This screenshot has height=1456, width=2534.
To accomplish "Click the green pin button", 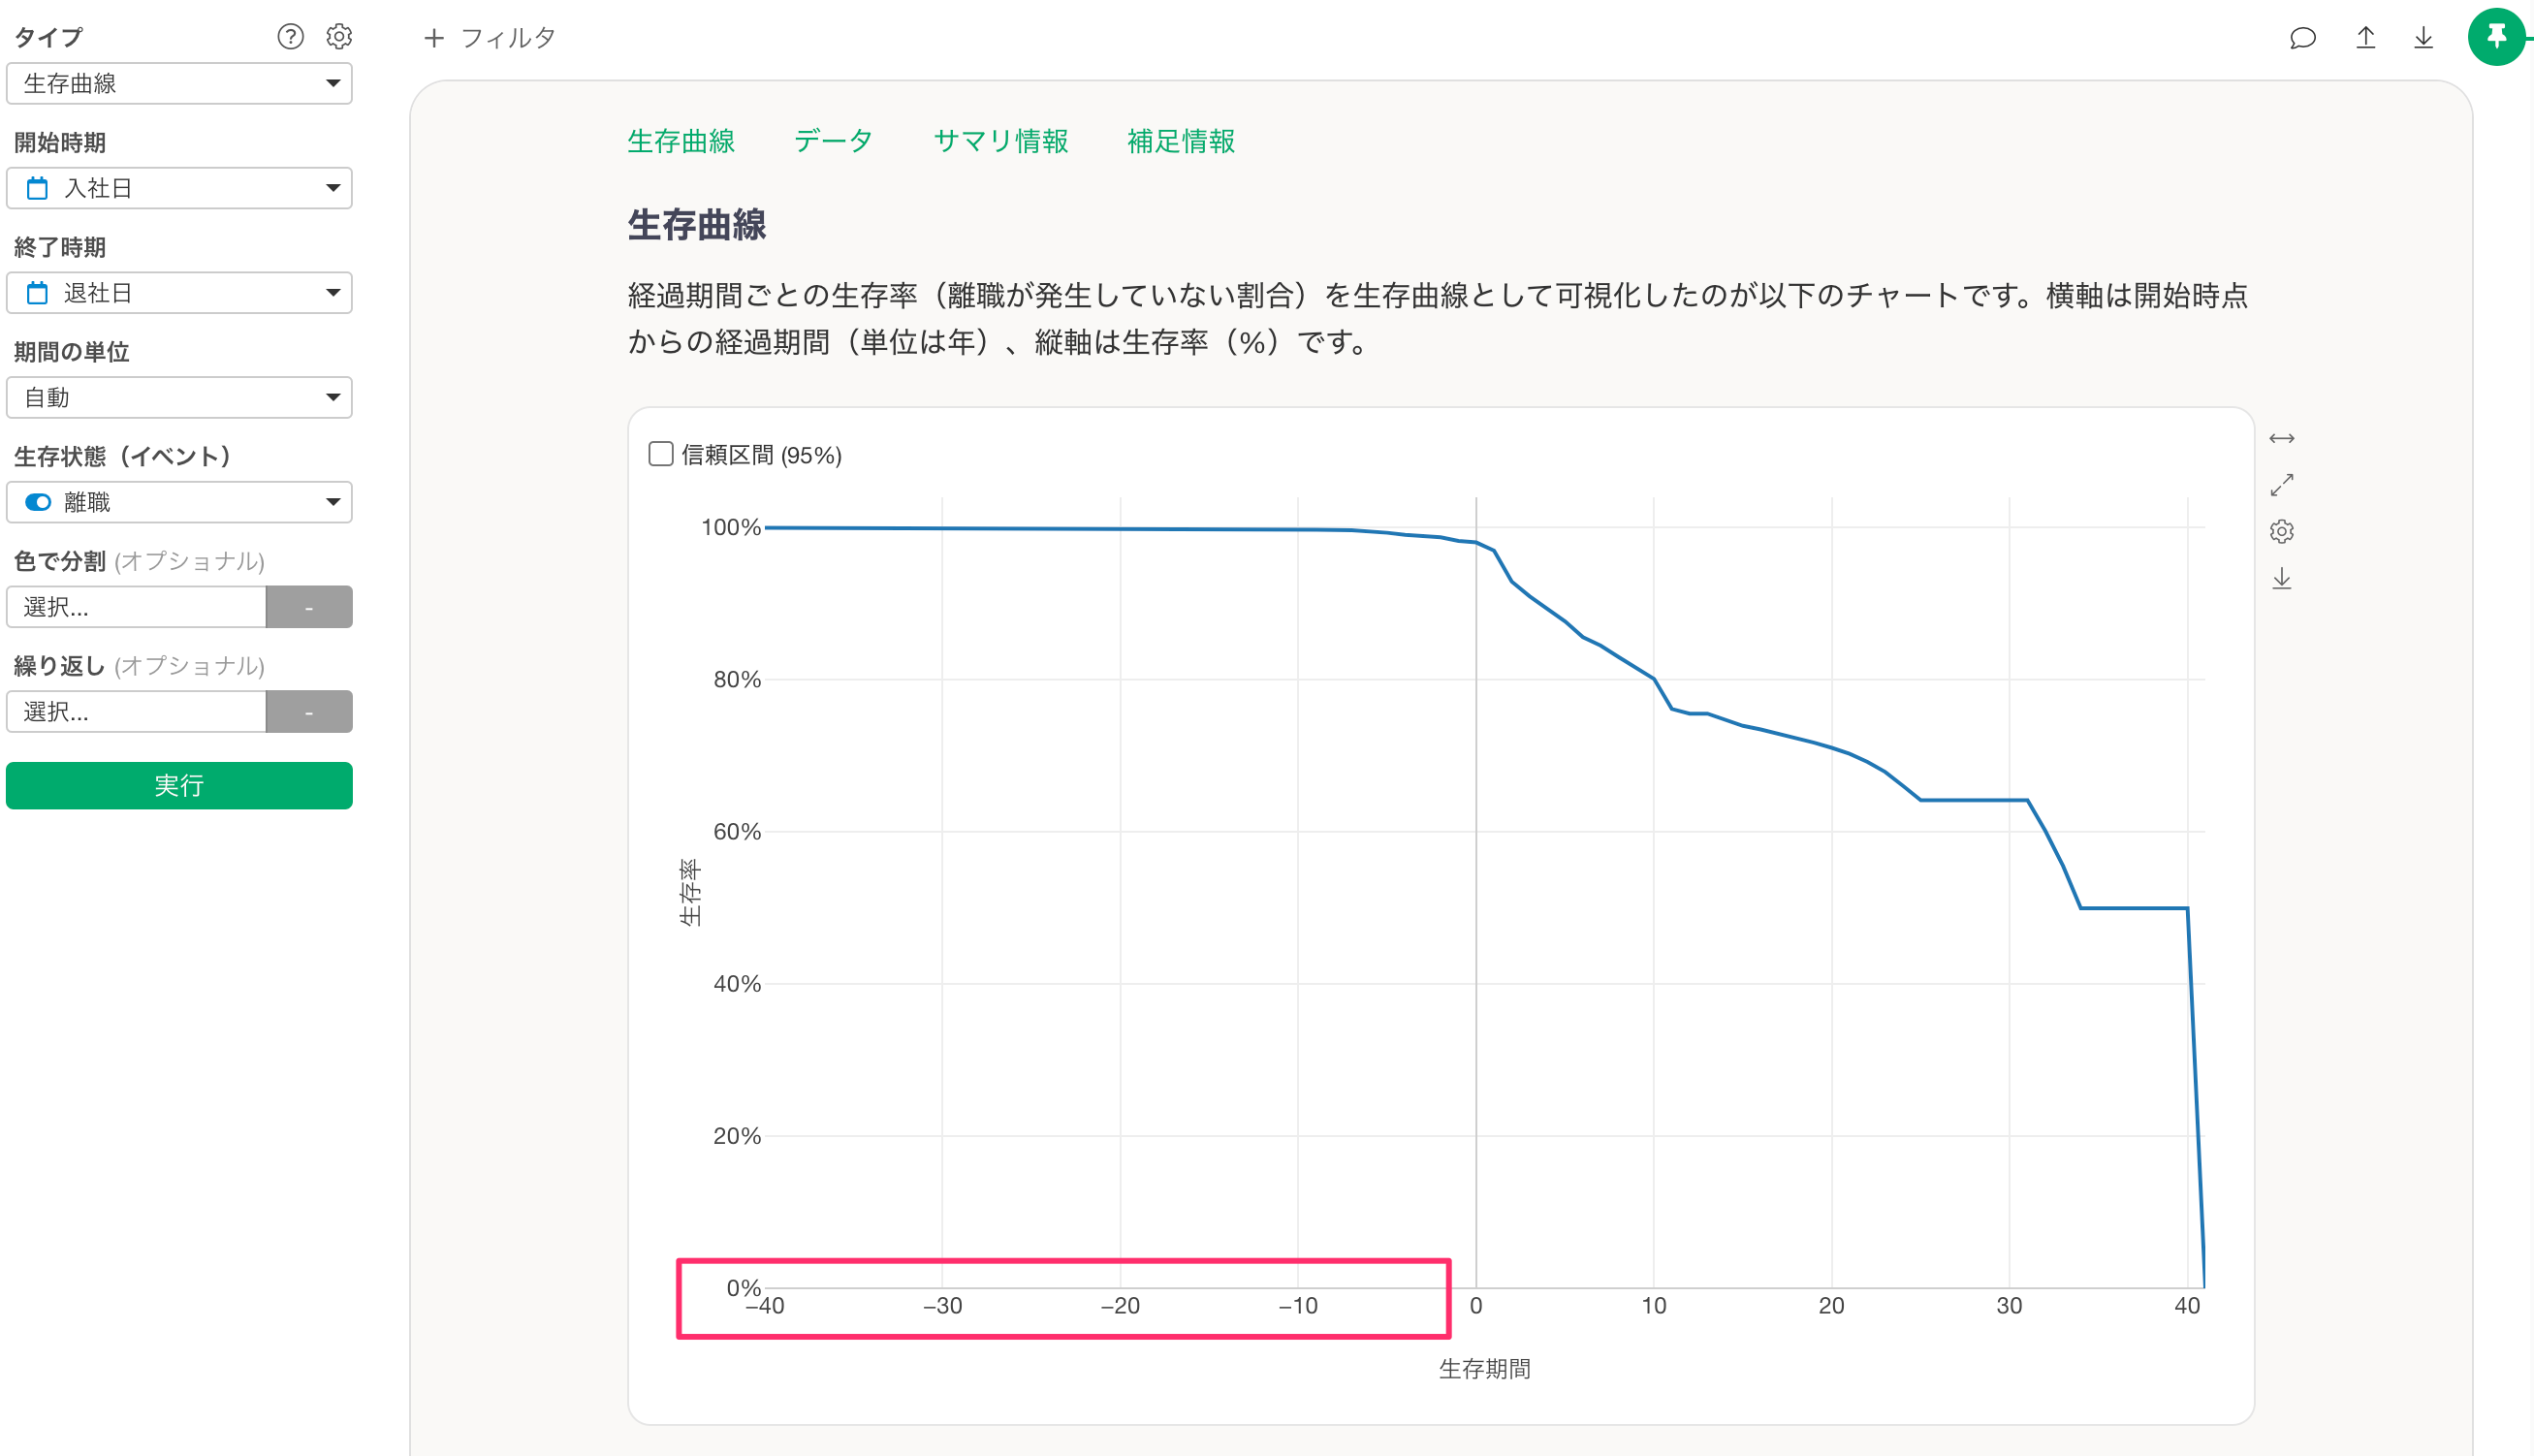I will [x=2496, y=37].
